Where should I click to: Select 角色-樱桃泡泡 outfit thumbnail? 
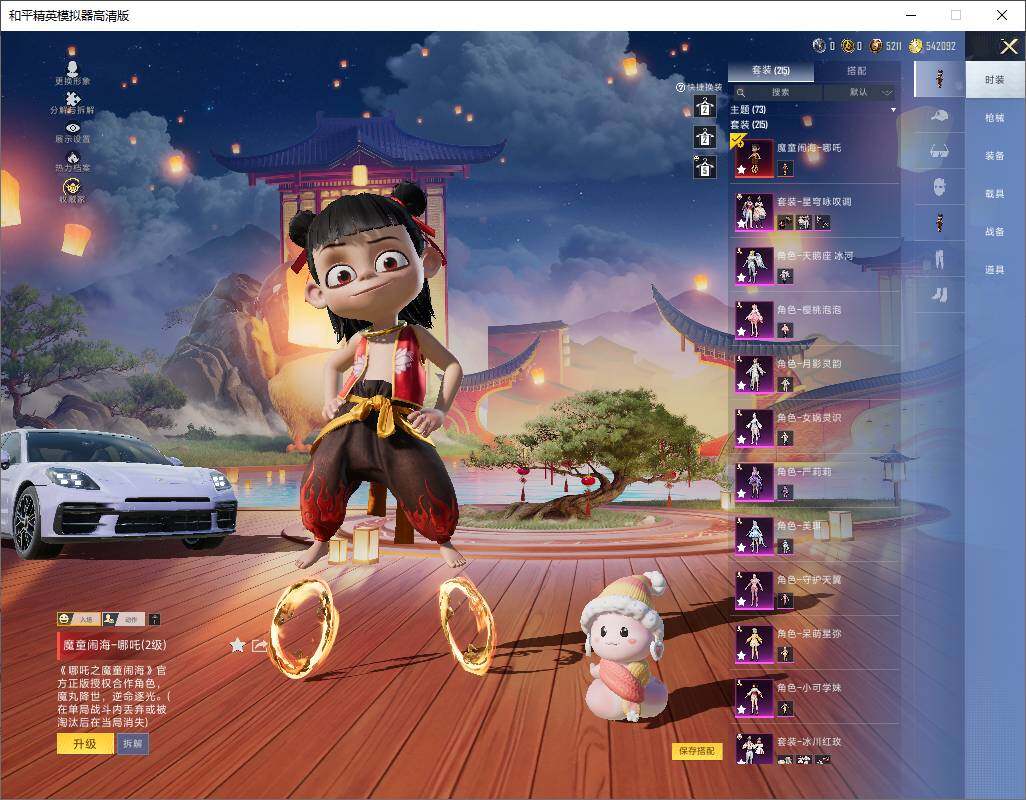tap(754, 320)
